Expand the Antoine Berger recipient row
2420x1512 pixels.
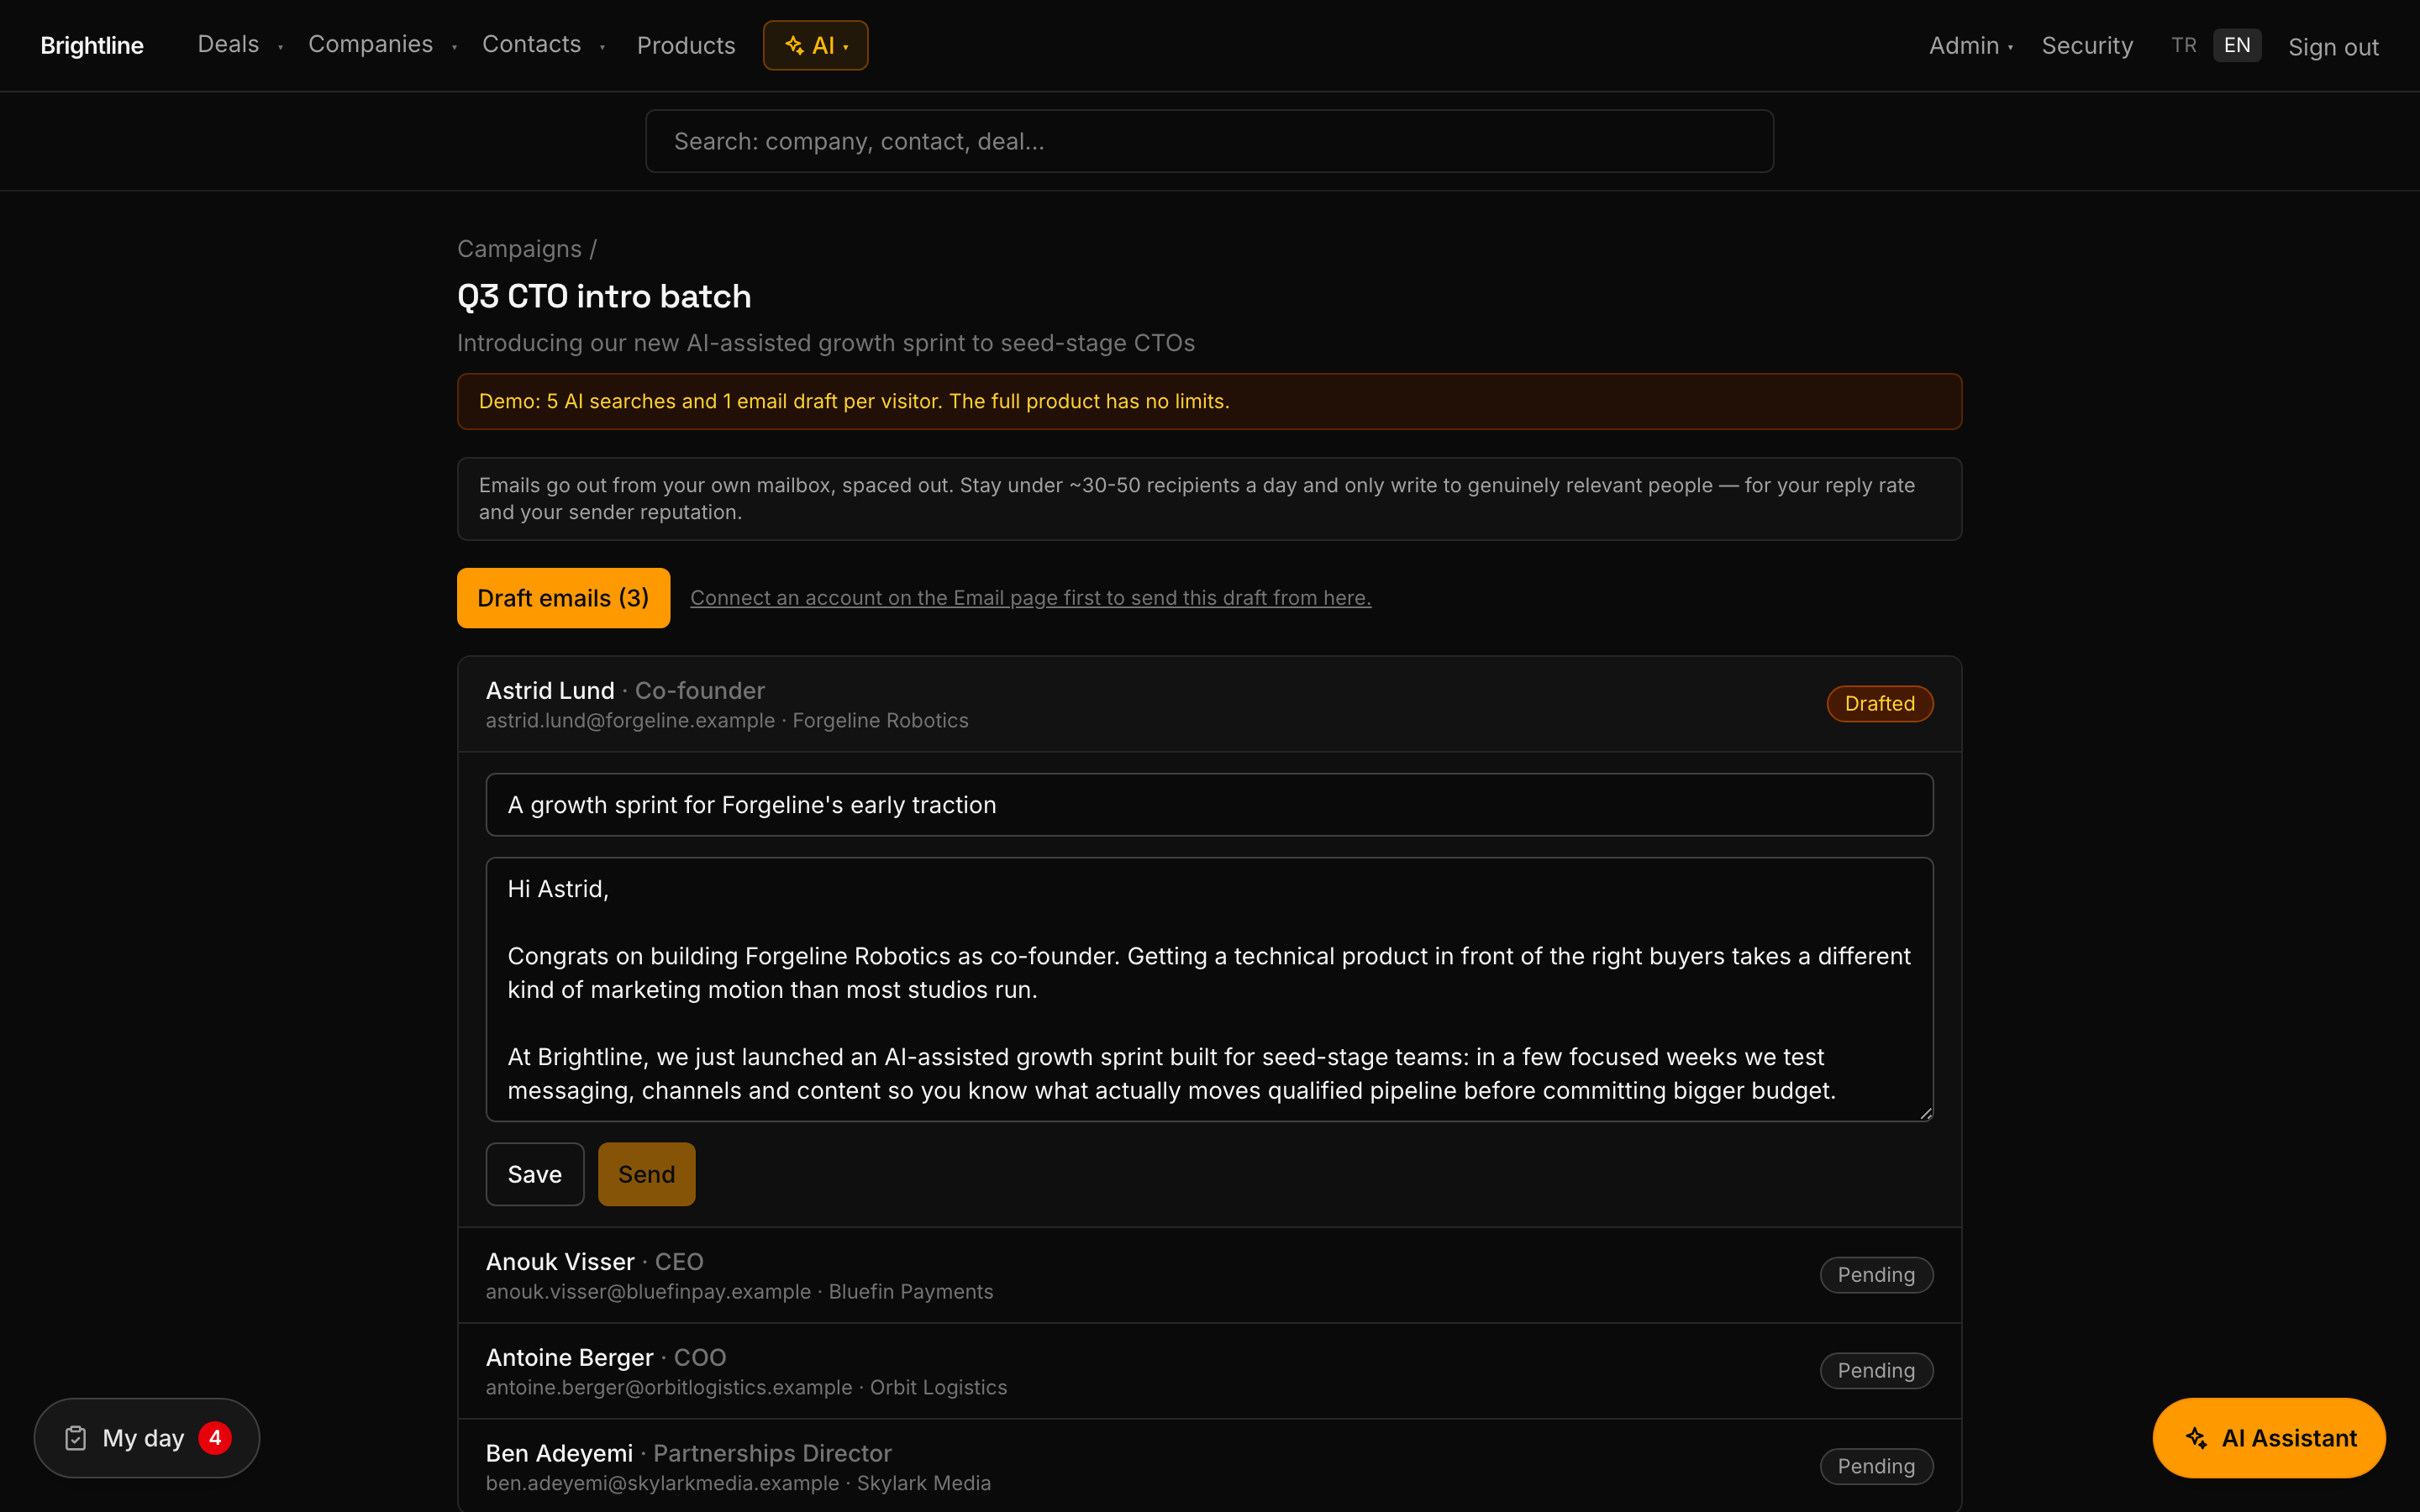coord(1209,1371)
